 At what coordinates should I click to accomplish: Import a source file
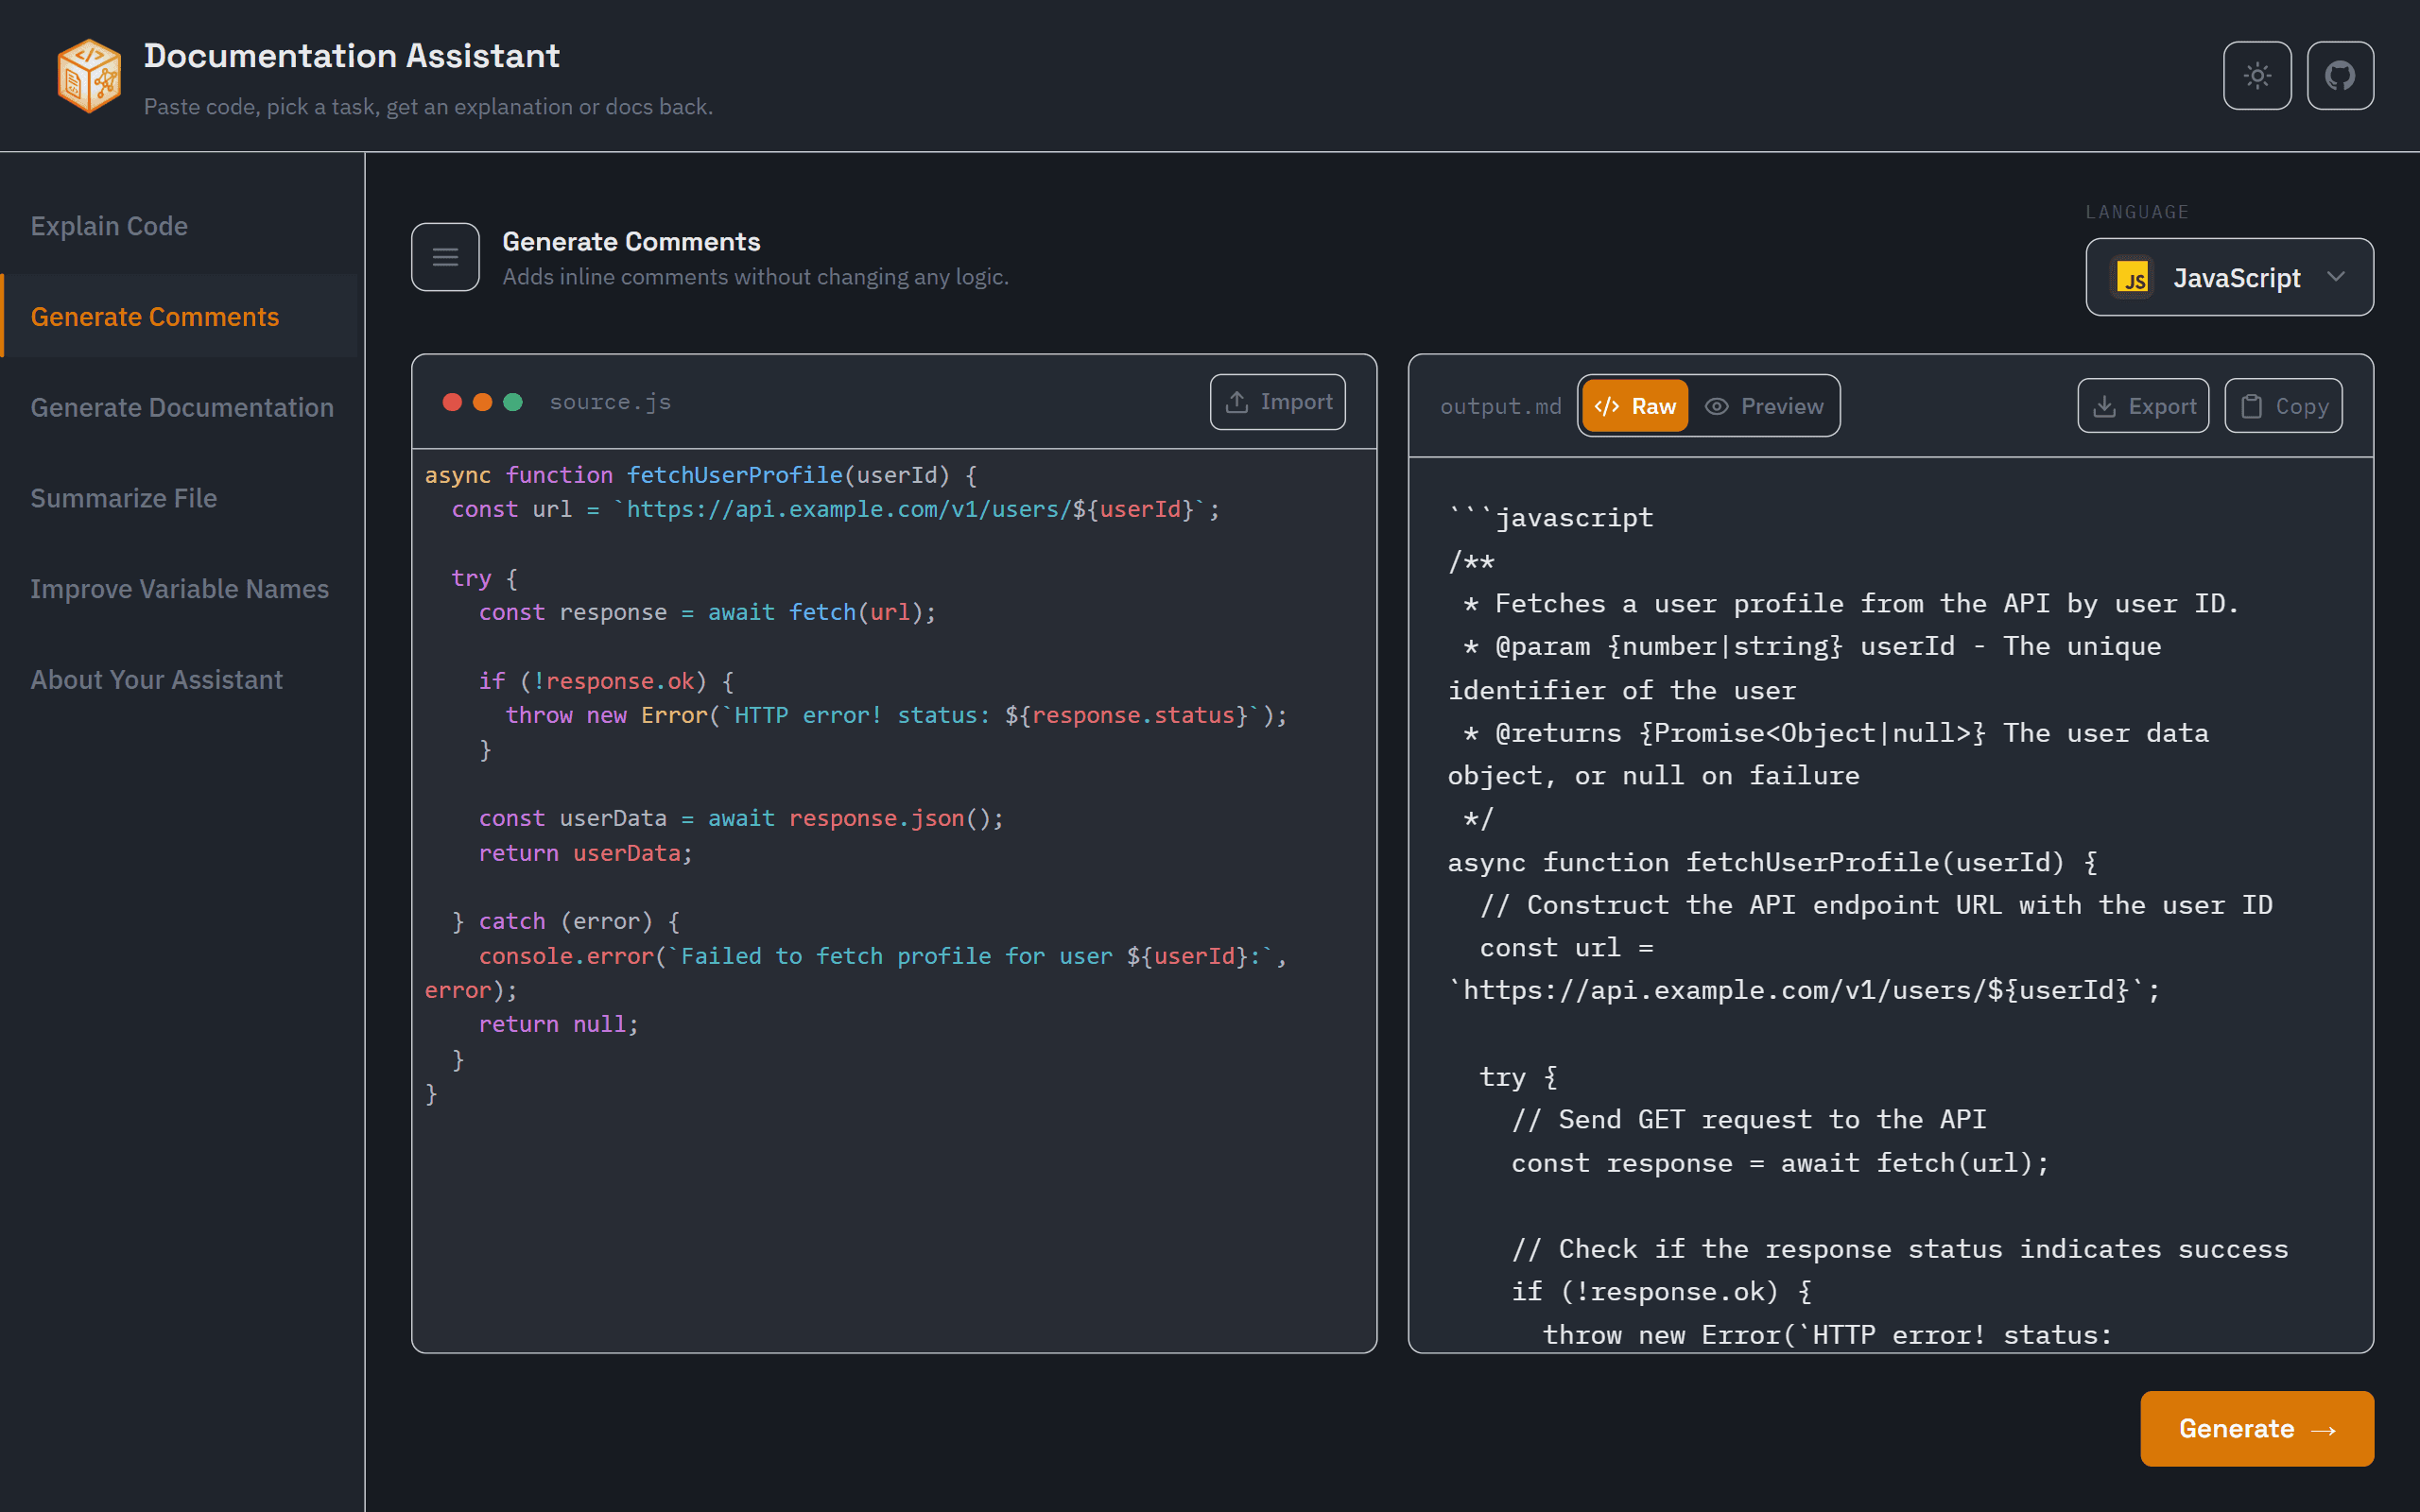pos(1277,402)
